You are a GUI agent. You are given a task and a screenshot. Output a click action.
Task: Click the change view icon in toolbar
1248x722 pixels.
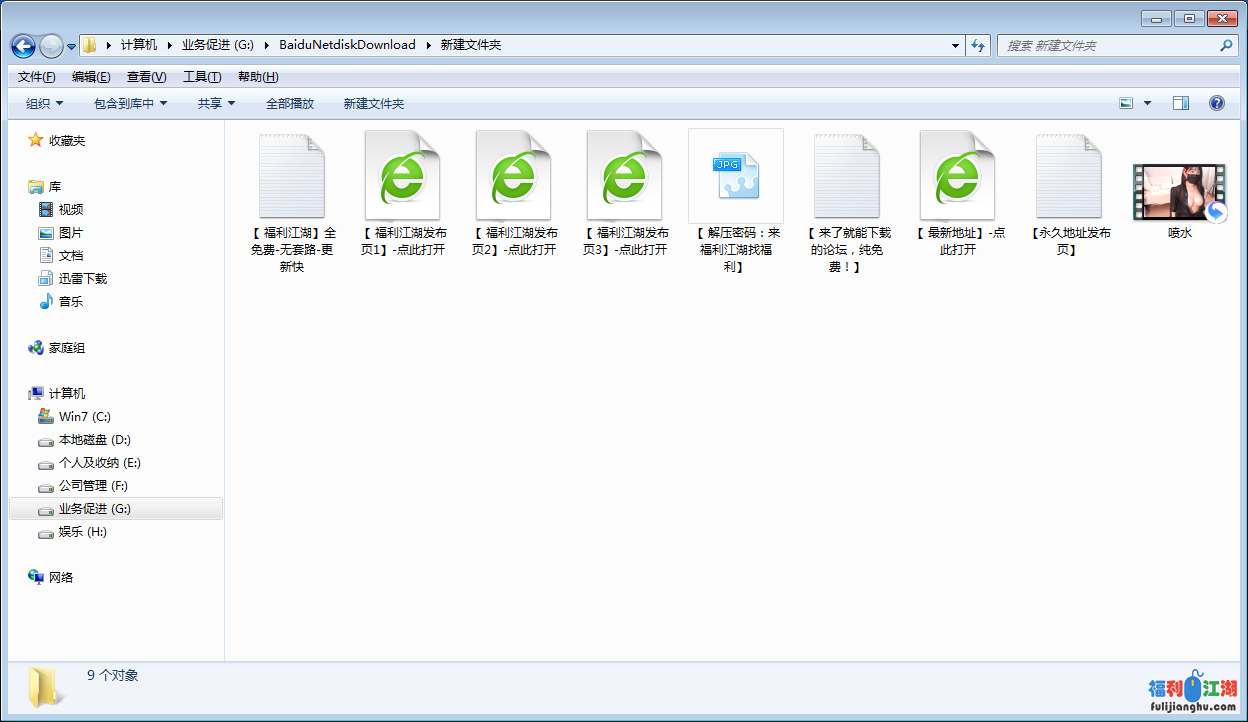click(1127, 103)
